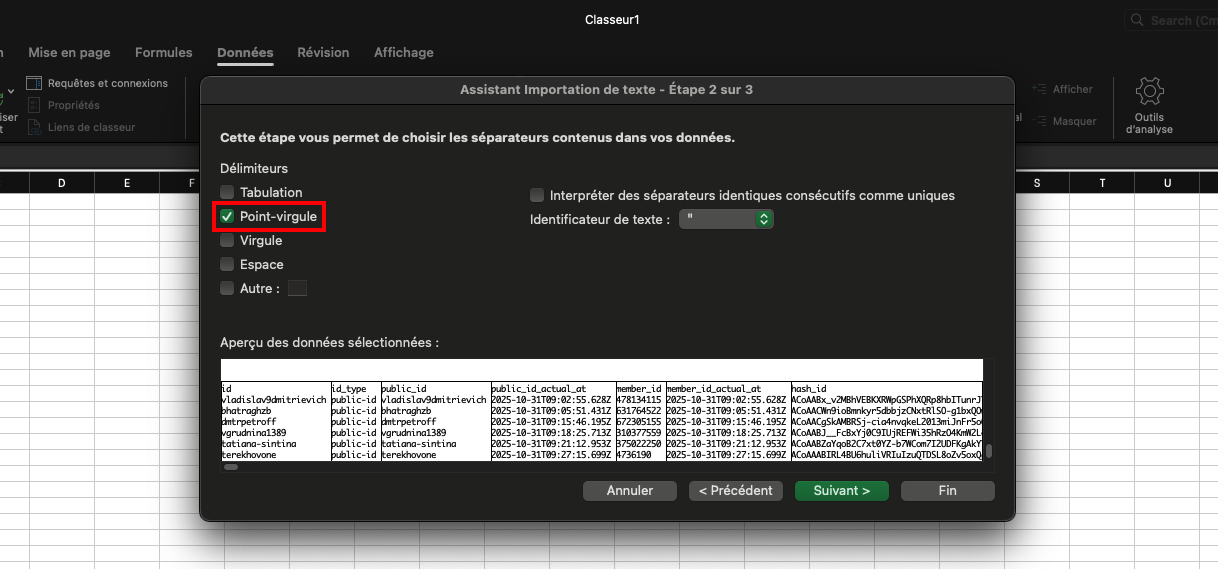The width and height of the screenshot is (1218, 569).
Task: Click the Masquer detail icon
Action: click(1040, 121)
